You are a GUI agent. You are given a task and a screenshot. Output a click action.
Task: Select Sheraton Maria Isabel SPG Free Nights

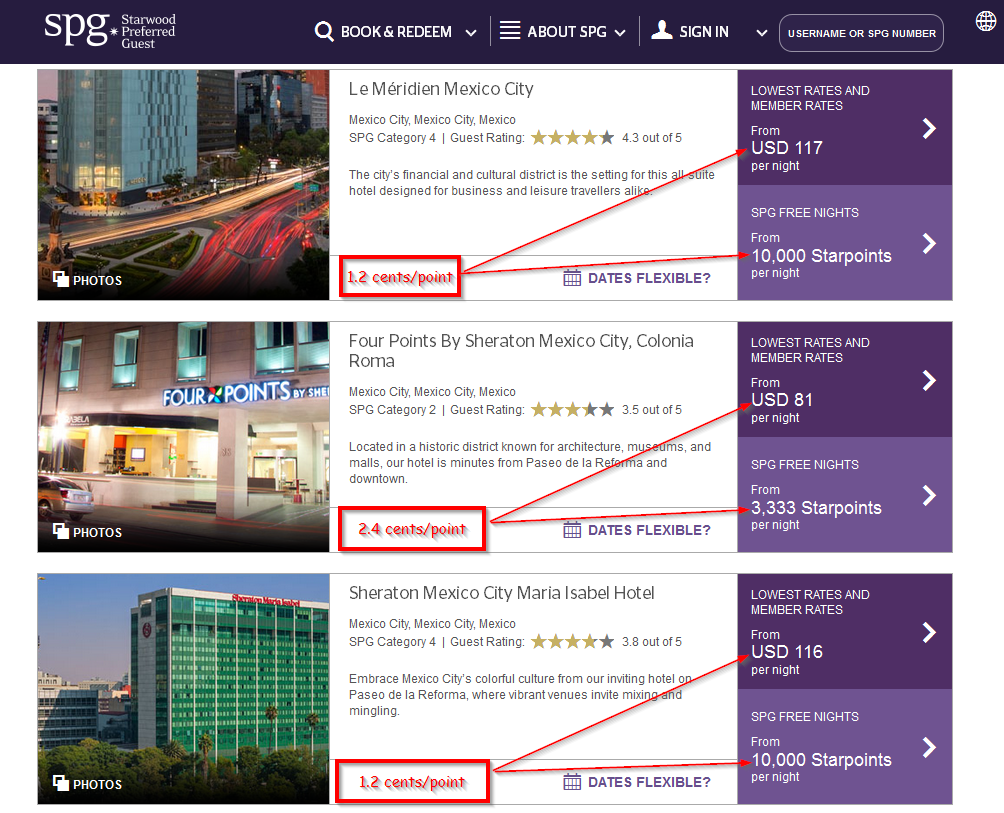pyautogui.click(x=845, y=746)
